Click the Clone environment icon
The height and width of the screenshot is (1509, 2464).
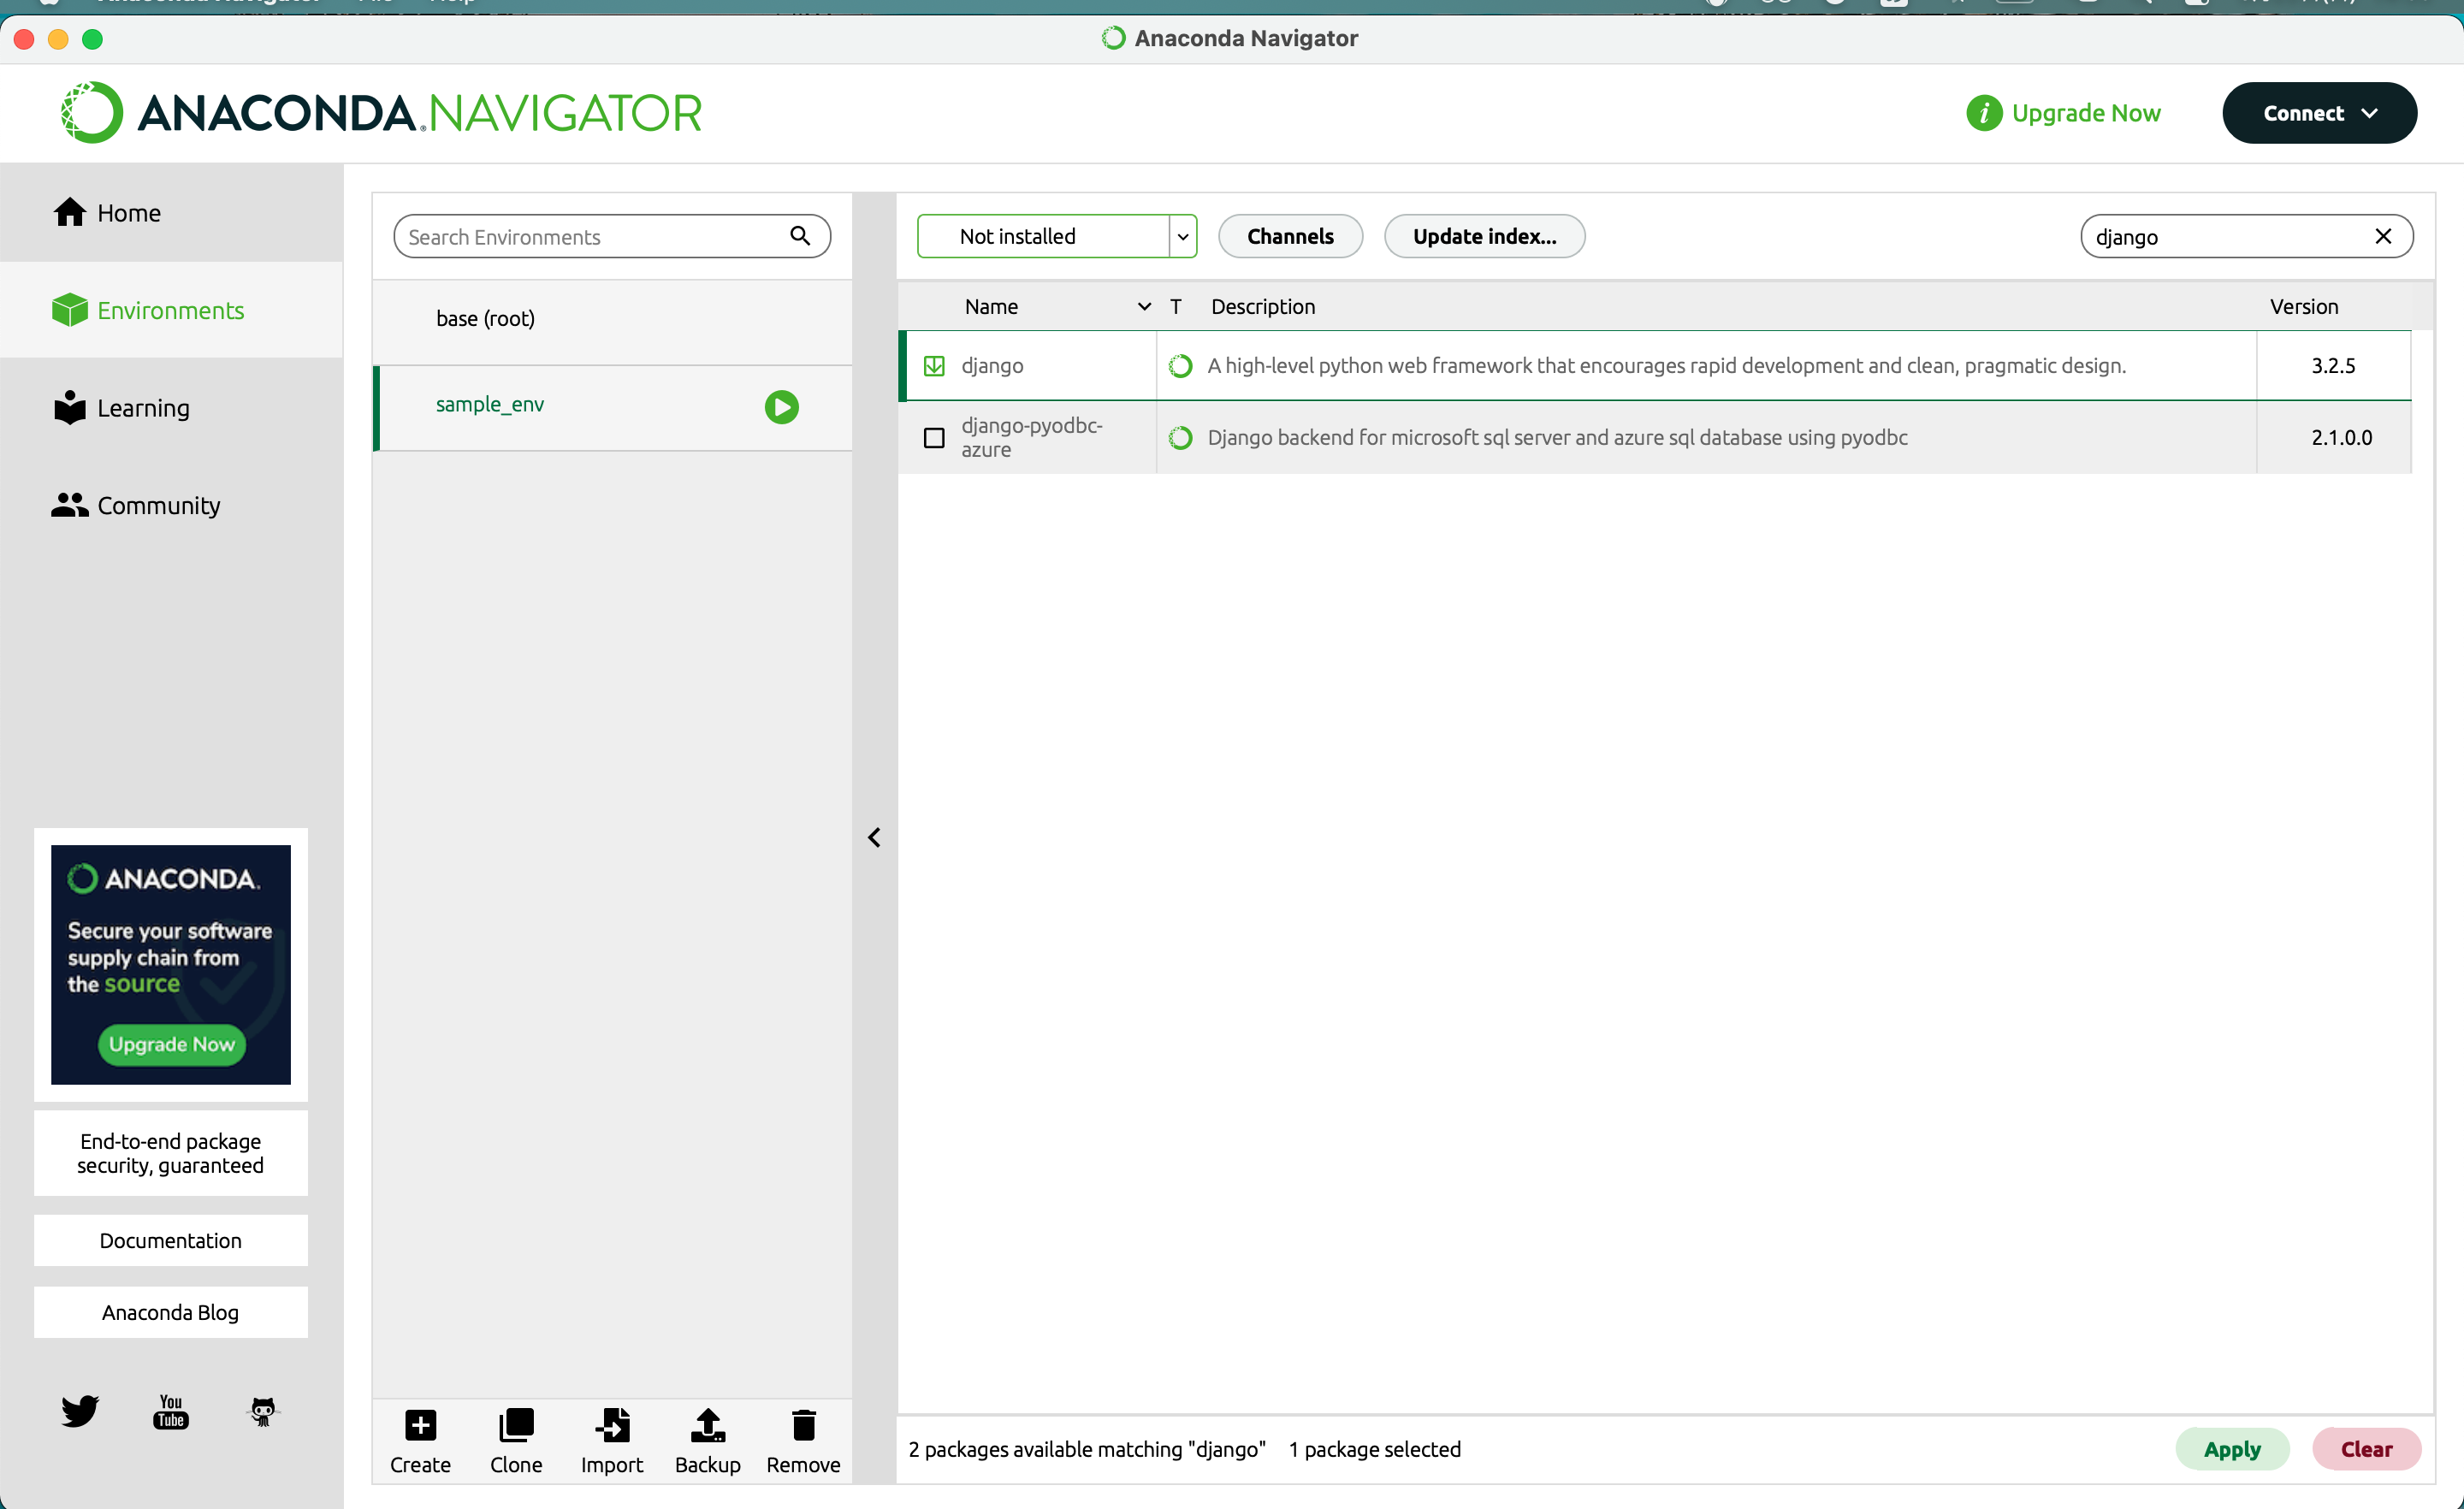(x=516, y=1425)
